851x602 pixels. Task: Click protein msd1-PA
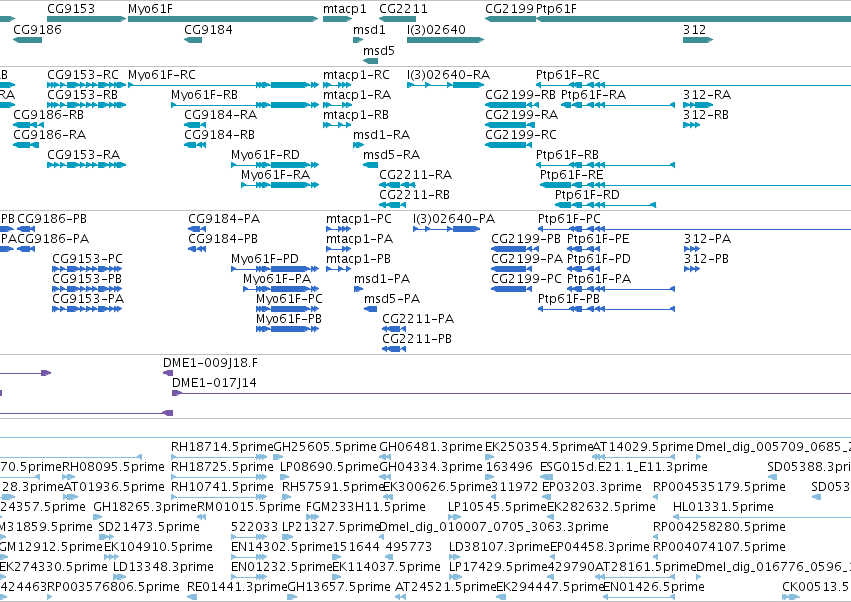tap(358, 289)
